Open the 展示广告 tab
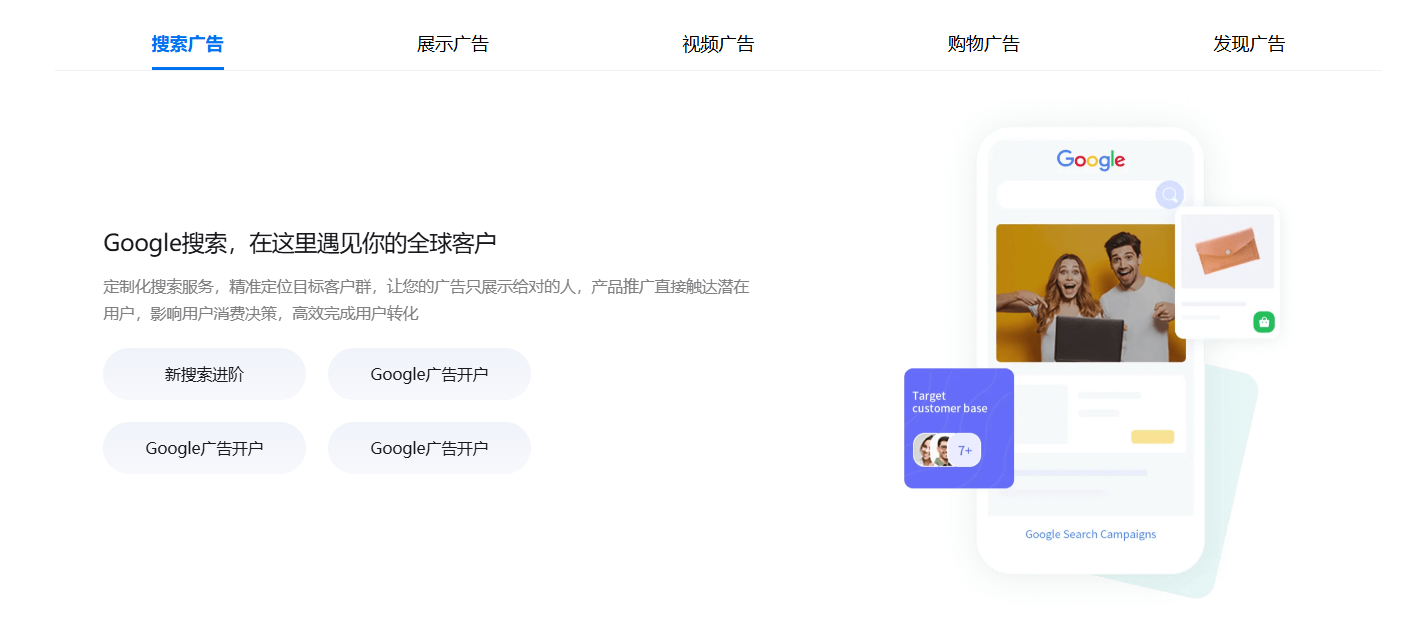Image resolution: width=1402 pixels, height=641 pixels. [x=453, y=44]
